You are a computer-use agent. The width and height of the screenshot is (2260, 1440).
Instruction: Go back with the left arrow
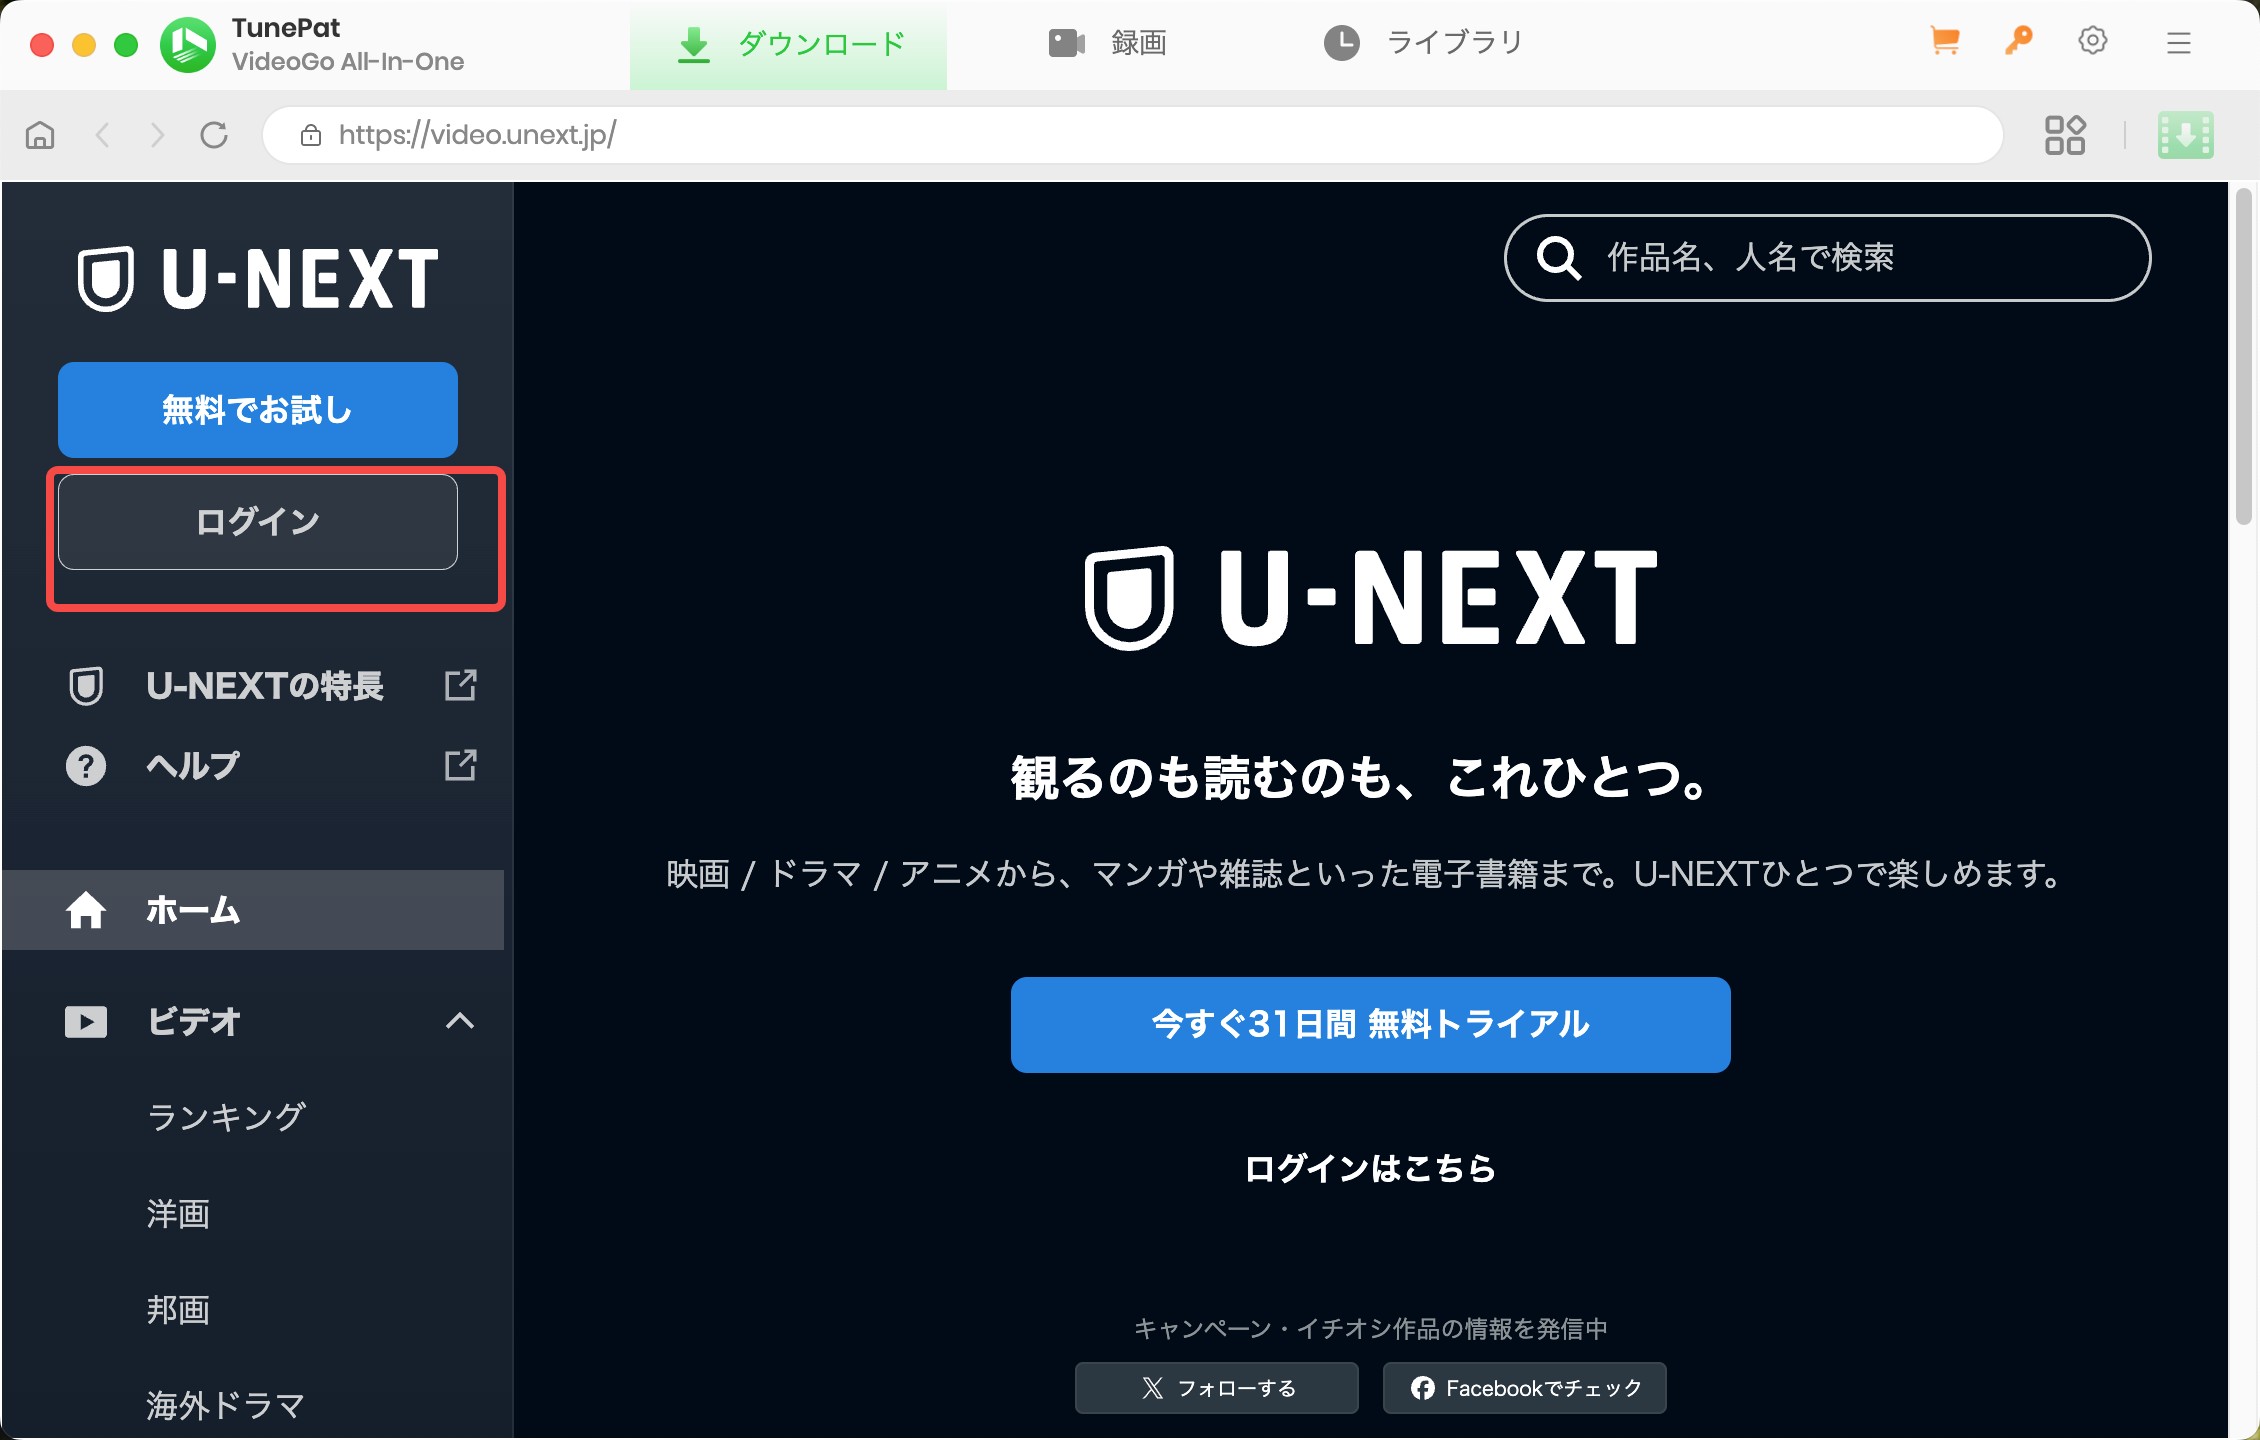(x=102, y=135)
